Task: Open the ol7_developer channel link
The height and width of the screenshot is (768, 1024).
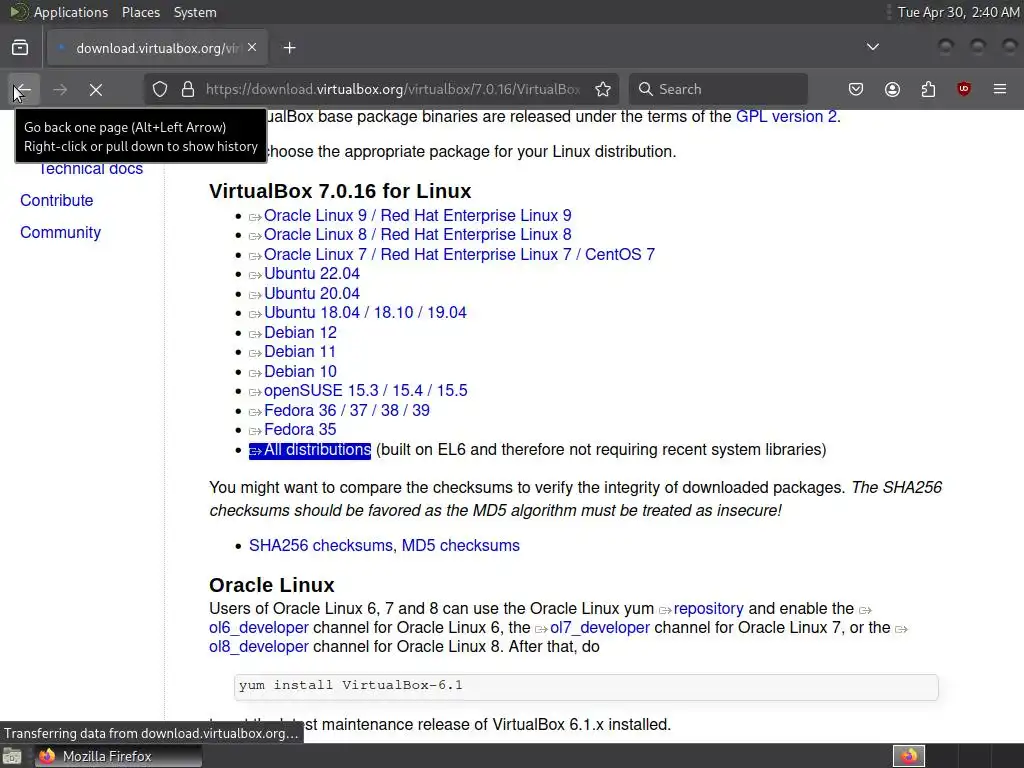Action: click(600, 628)
